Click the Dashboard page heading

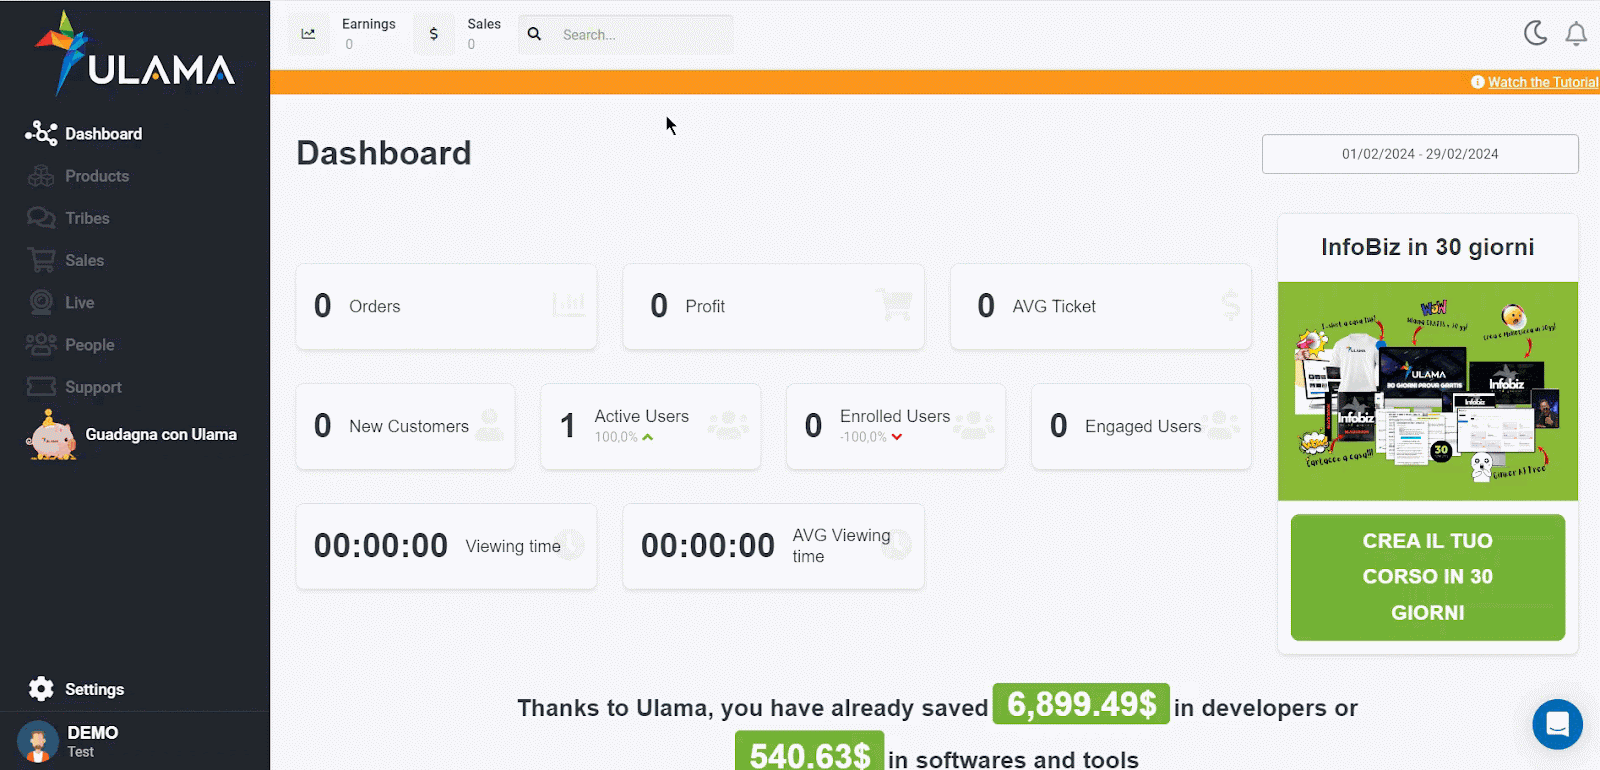coord(384,153)
